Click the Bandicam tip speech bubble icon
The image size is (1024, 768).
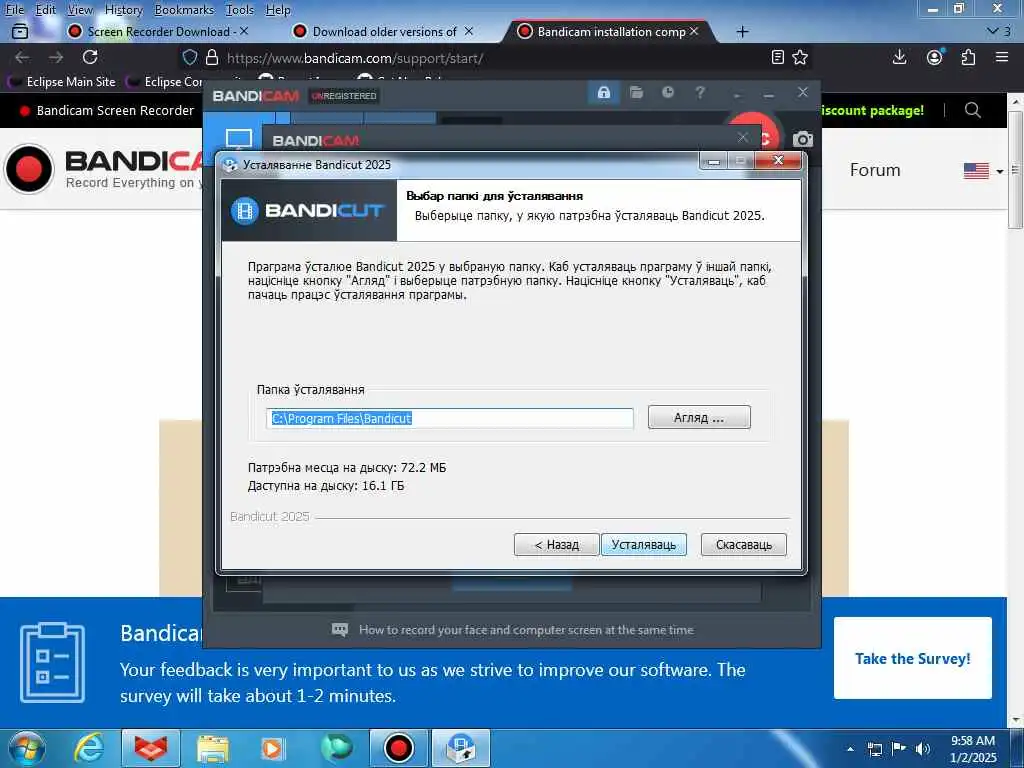click(340, 630)
